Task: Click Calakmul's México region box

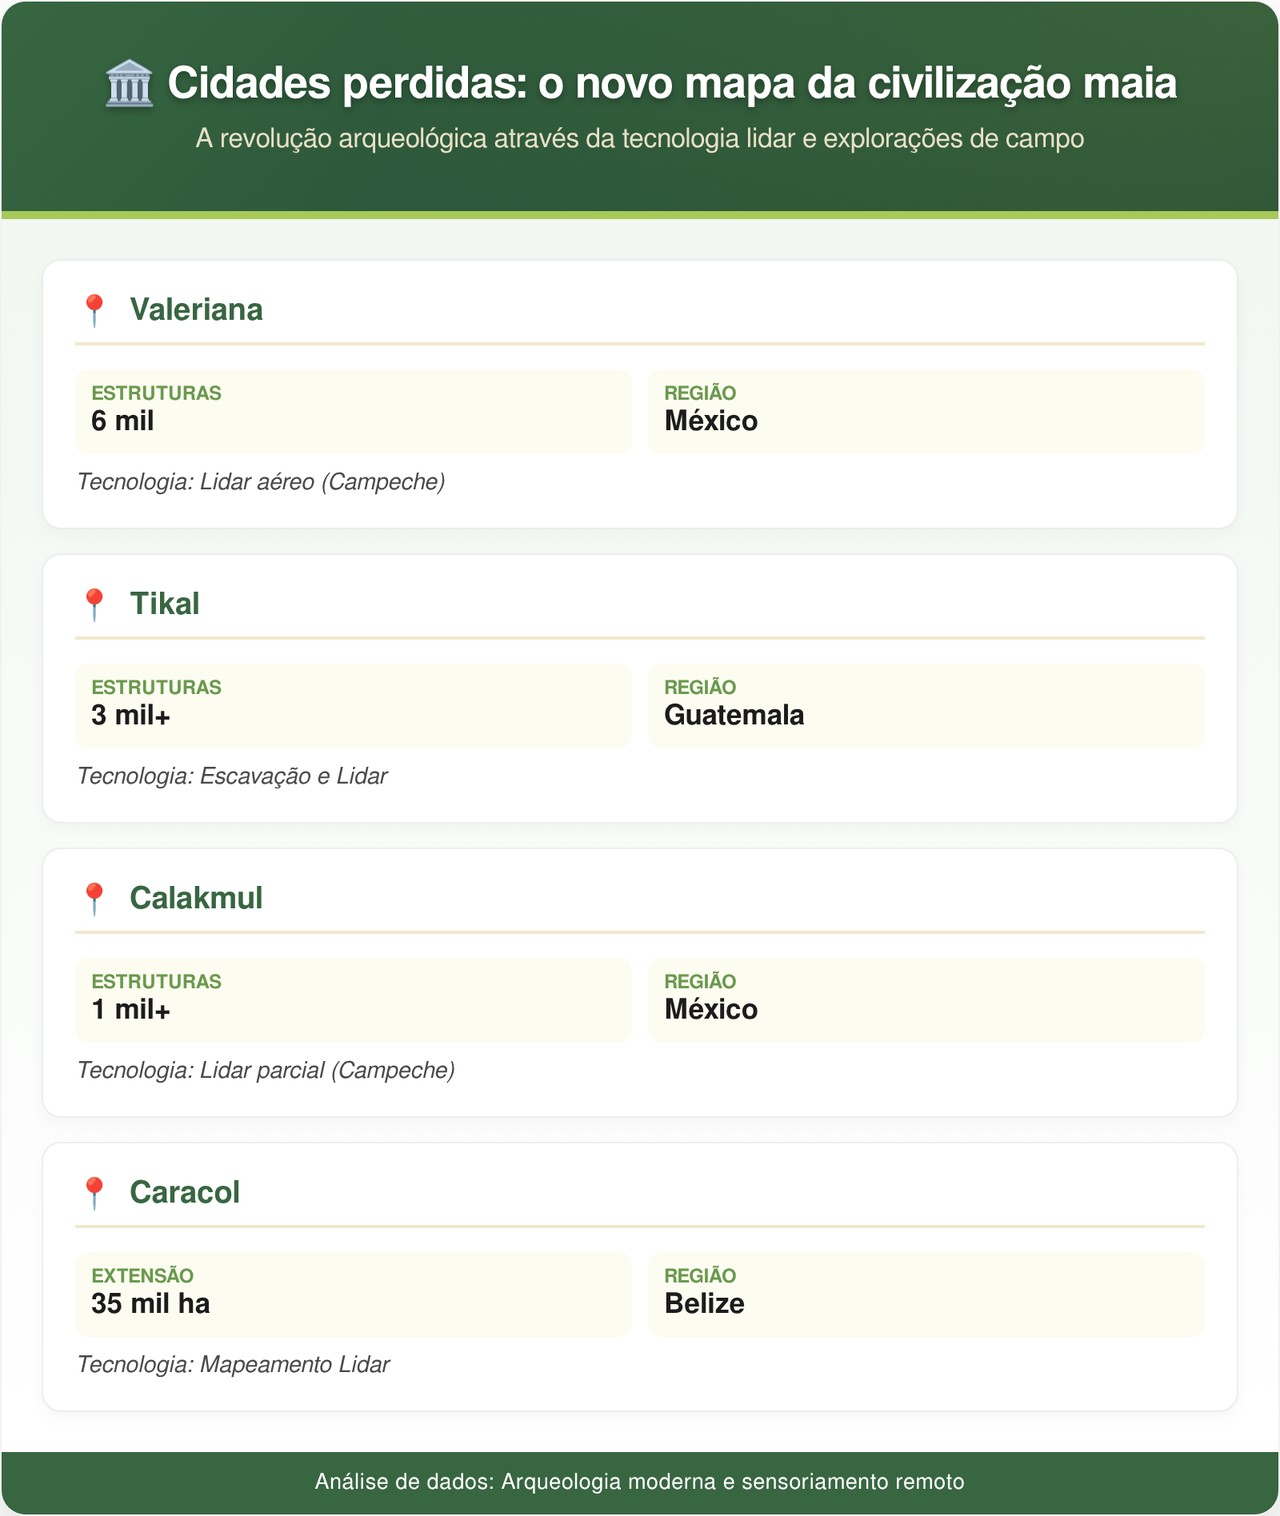Action: [925, 999]
